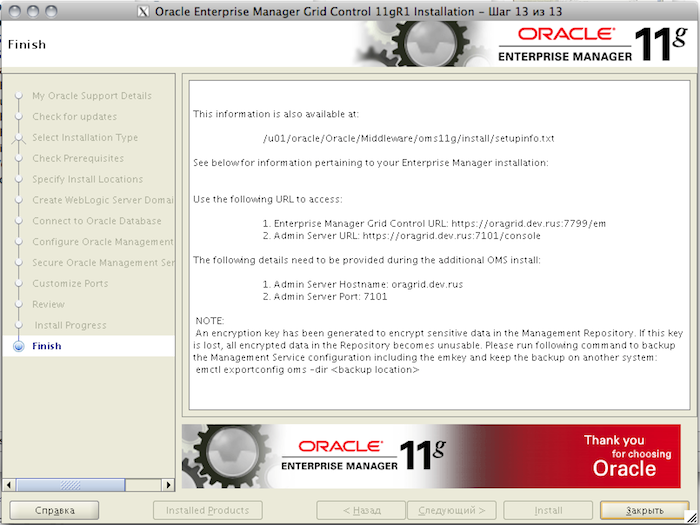This screenshot has height=525, width=700.
Task: Click the X11 icon in the title bar
Action: point(143,11)
